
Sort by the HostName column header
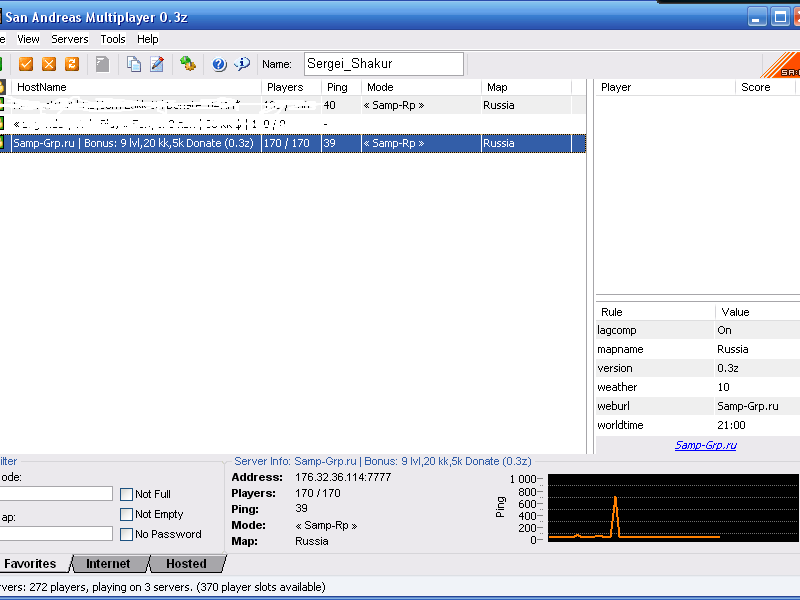tap(136, 87)
